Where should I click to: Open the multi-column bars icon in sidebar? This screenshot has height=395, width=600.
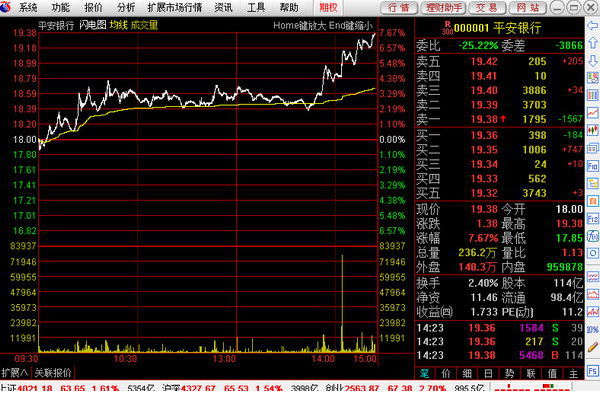[x=593, y=95]
